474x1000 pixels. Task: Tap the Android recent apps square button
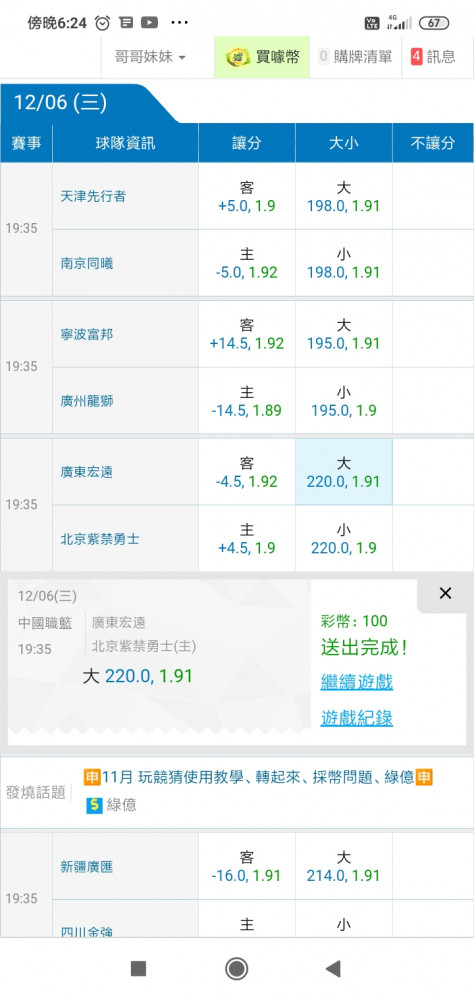[138, 969]
